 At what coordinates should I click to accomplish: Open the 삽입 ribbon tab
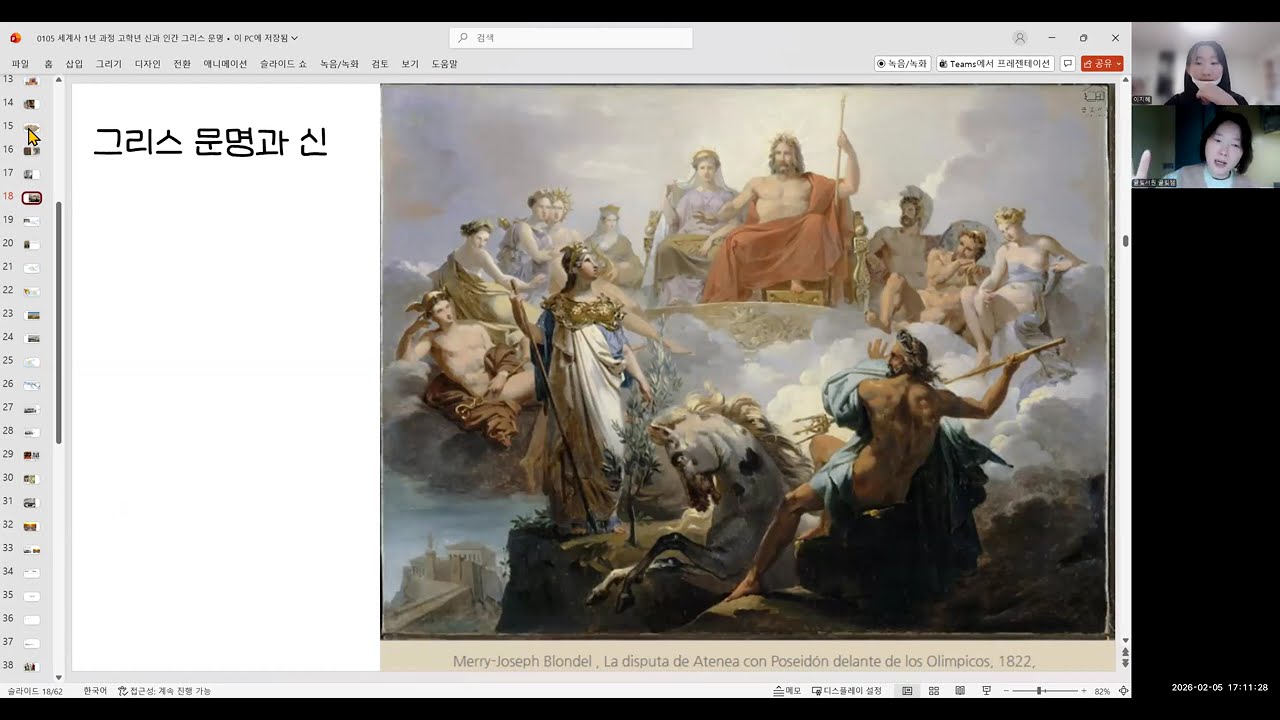[74, 64]
